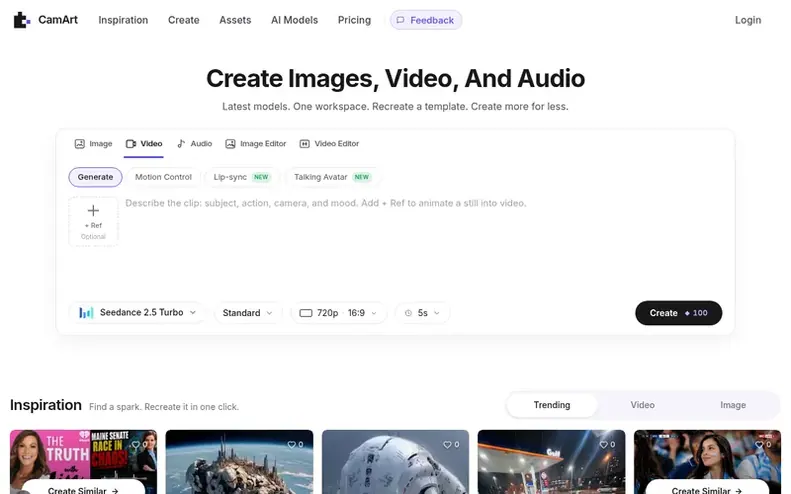Screen dimensions: 791x494
Task: Click the Image tab picture icon
Action: point(80,144)
